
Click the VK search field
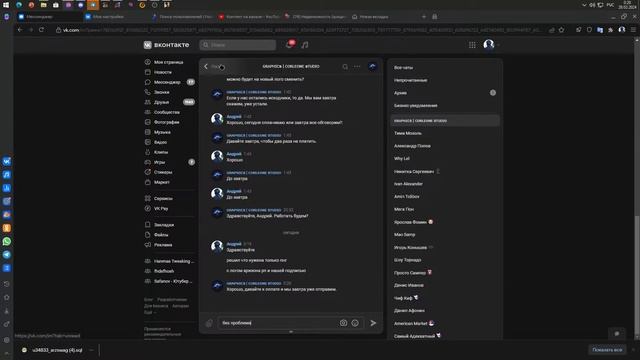[238, 45]
